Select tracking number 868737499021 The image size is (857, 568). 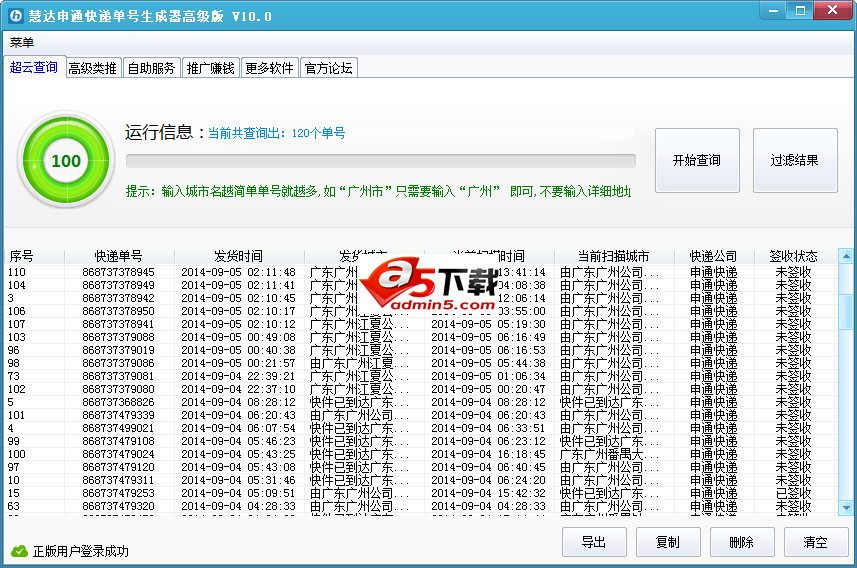119,429
